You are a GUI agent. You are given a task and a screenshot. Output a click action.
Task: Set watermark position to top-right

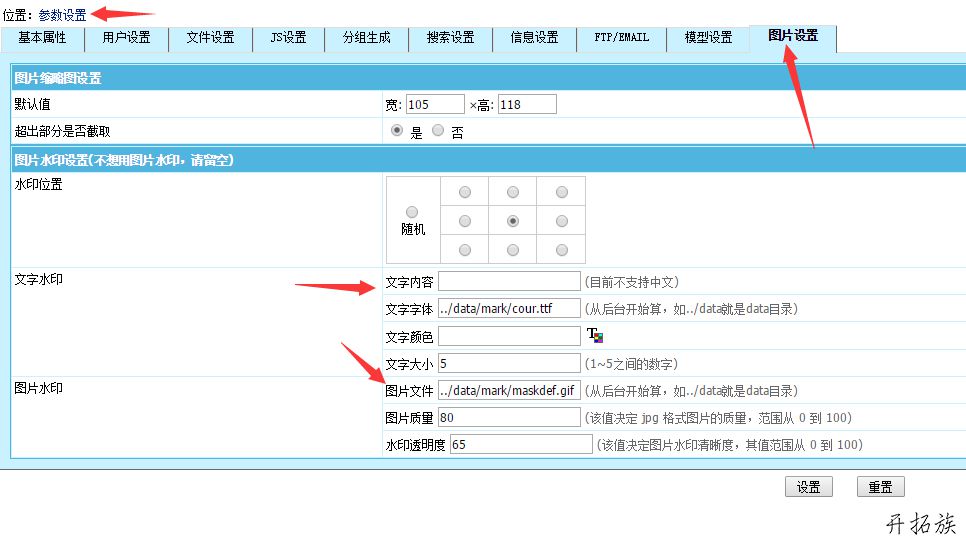(561, 192)
